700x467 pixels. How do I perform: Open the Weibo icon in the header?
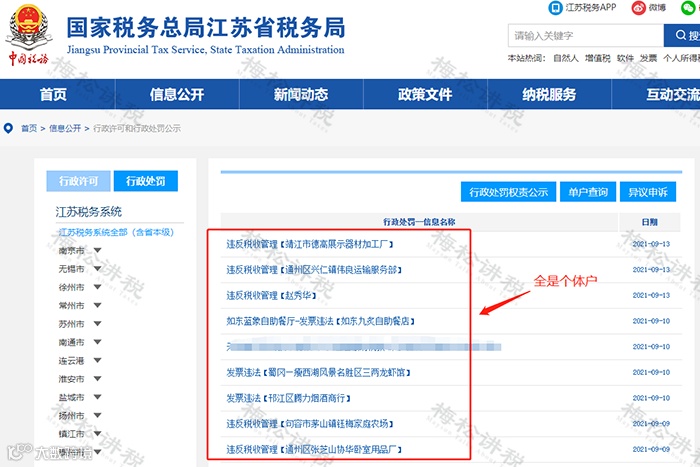click(x=638, y=8)
